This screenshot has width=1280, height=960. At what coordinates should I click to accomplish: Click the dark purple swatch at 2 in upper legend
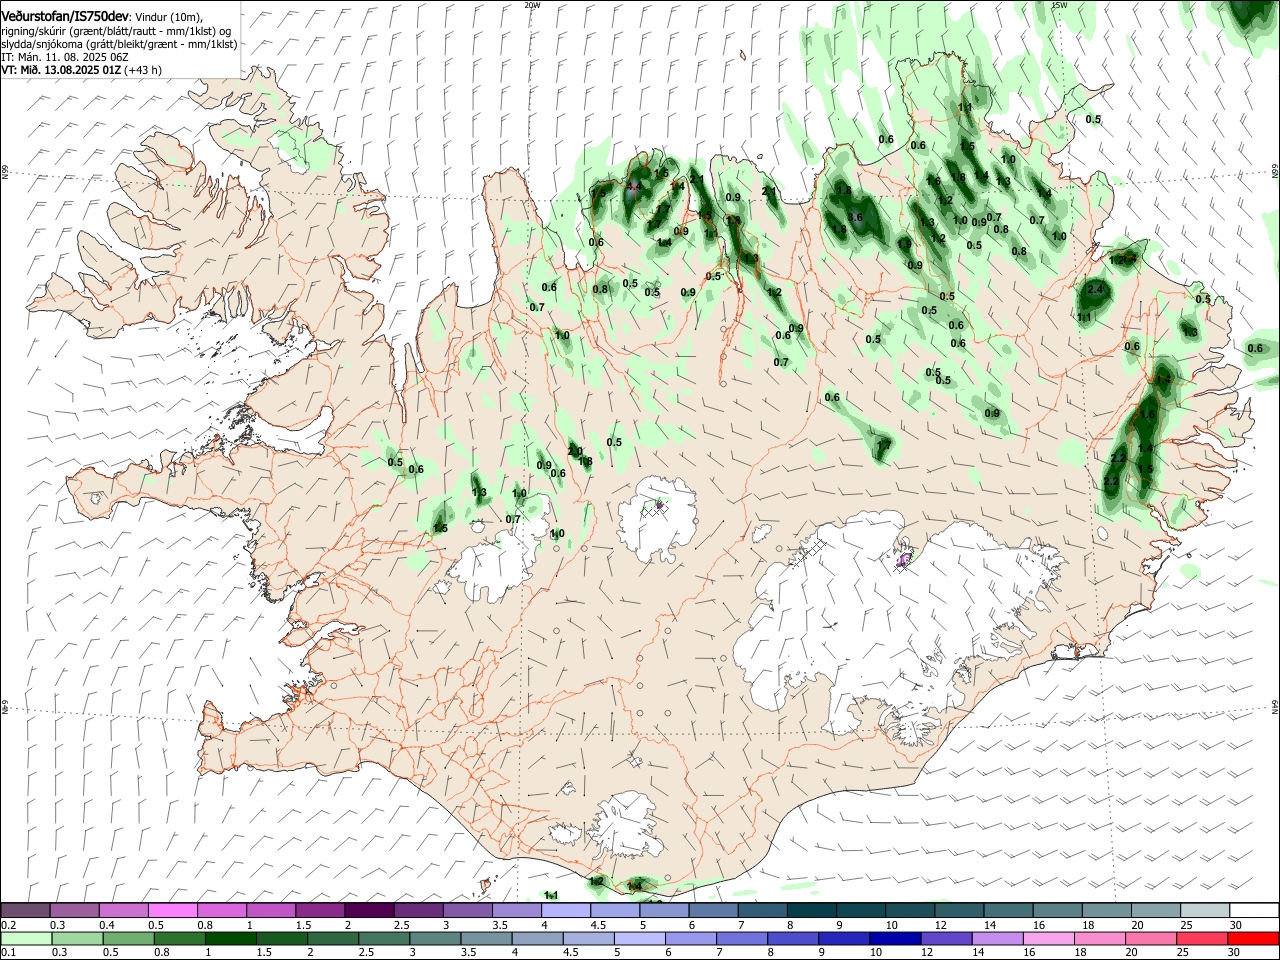(x=368, y=910)
